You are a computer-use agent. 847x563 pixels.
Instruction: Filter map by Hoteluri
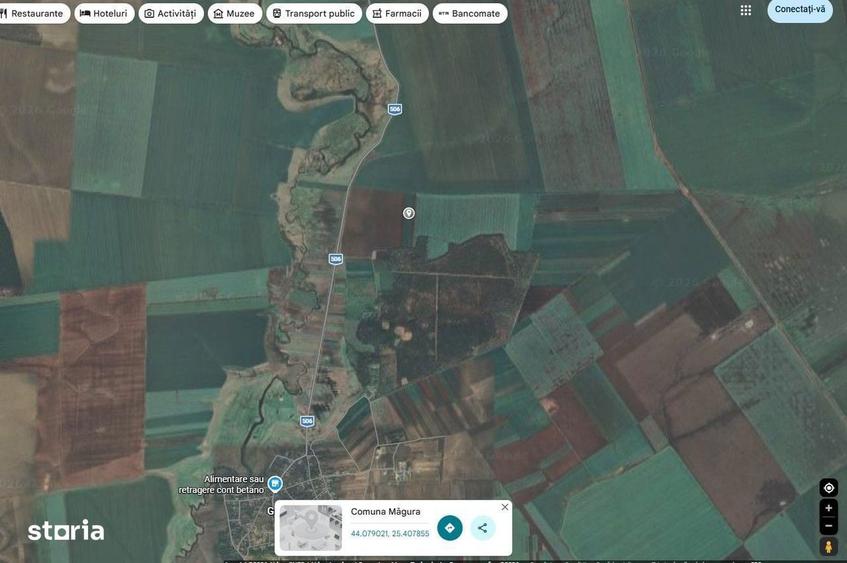(x=104, y=13)
